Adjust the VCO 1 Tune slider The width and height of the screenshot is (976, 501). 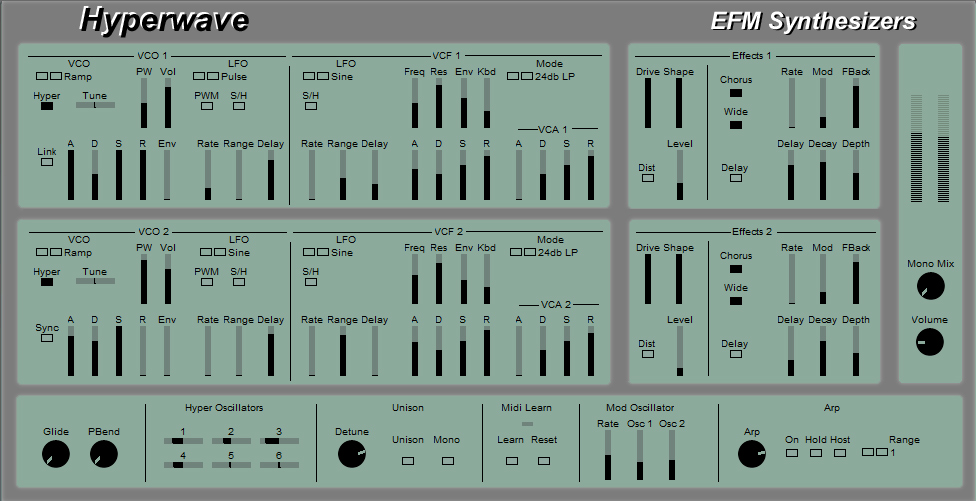click(x=95, y=105)
